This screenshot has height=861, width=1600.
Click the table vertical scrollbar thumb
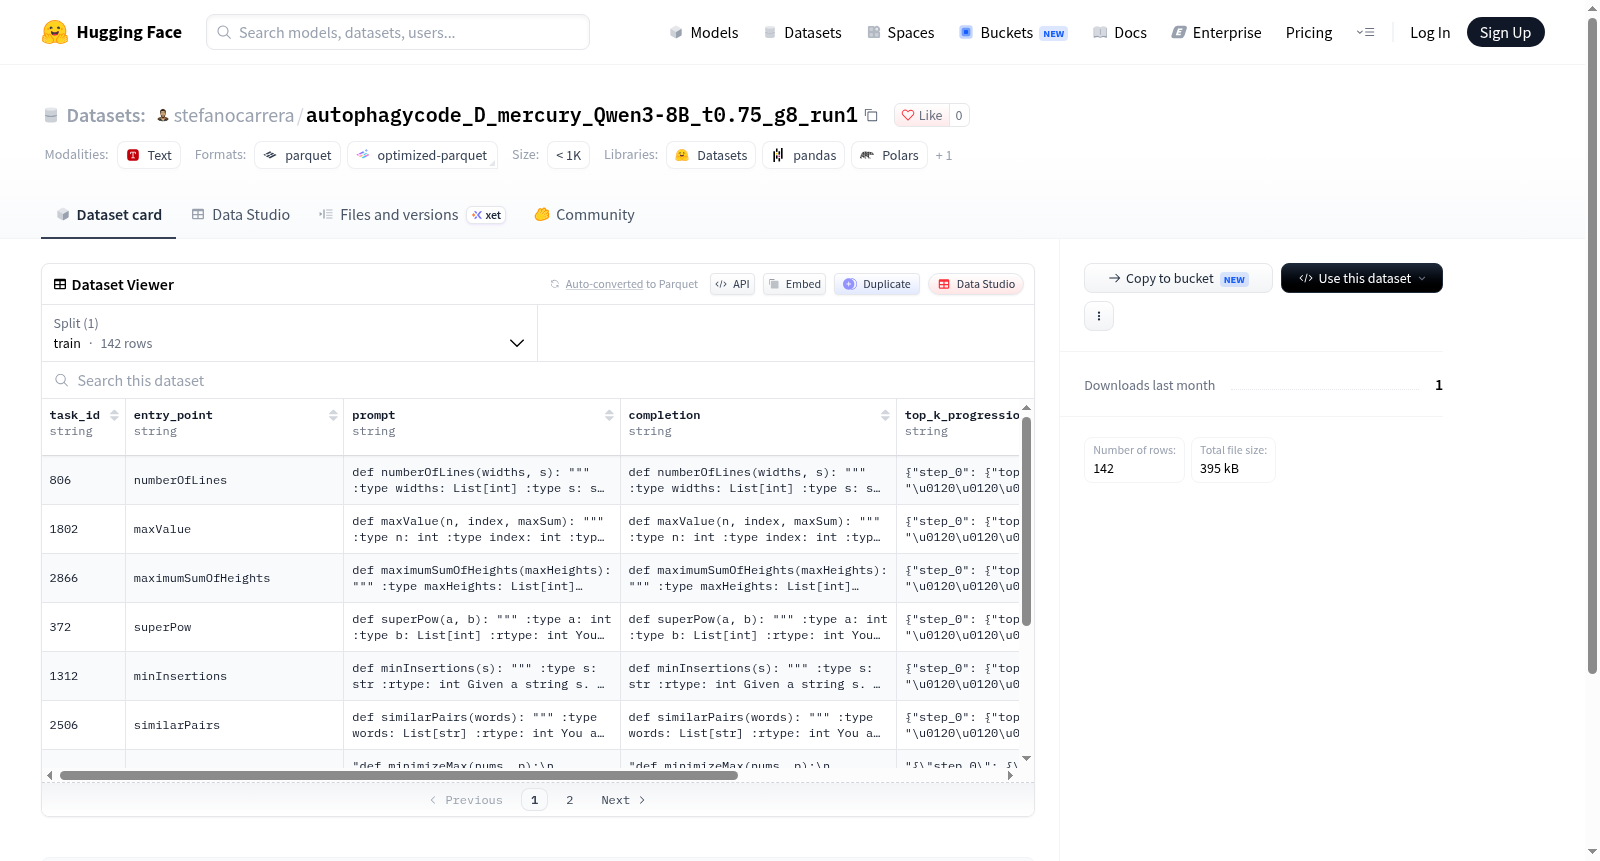pyautogui.click(x=1026, y=521)
